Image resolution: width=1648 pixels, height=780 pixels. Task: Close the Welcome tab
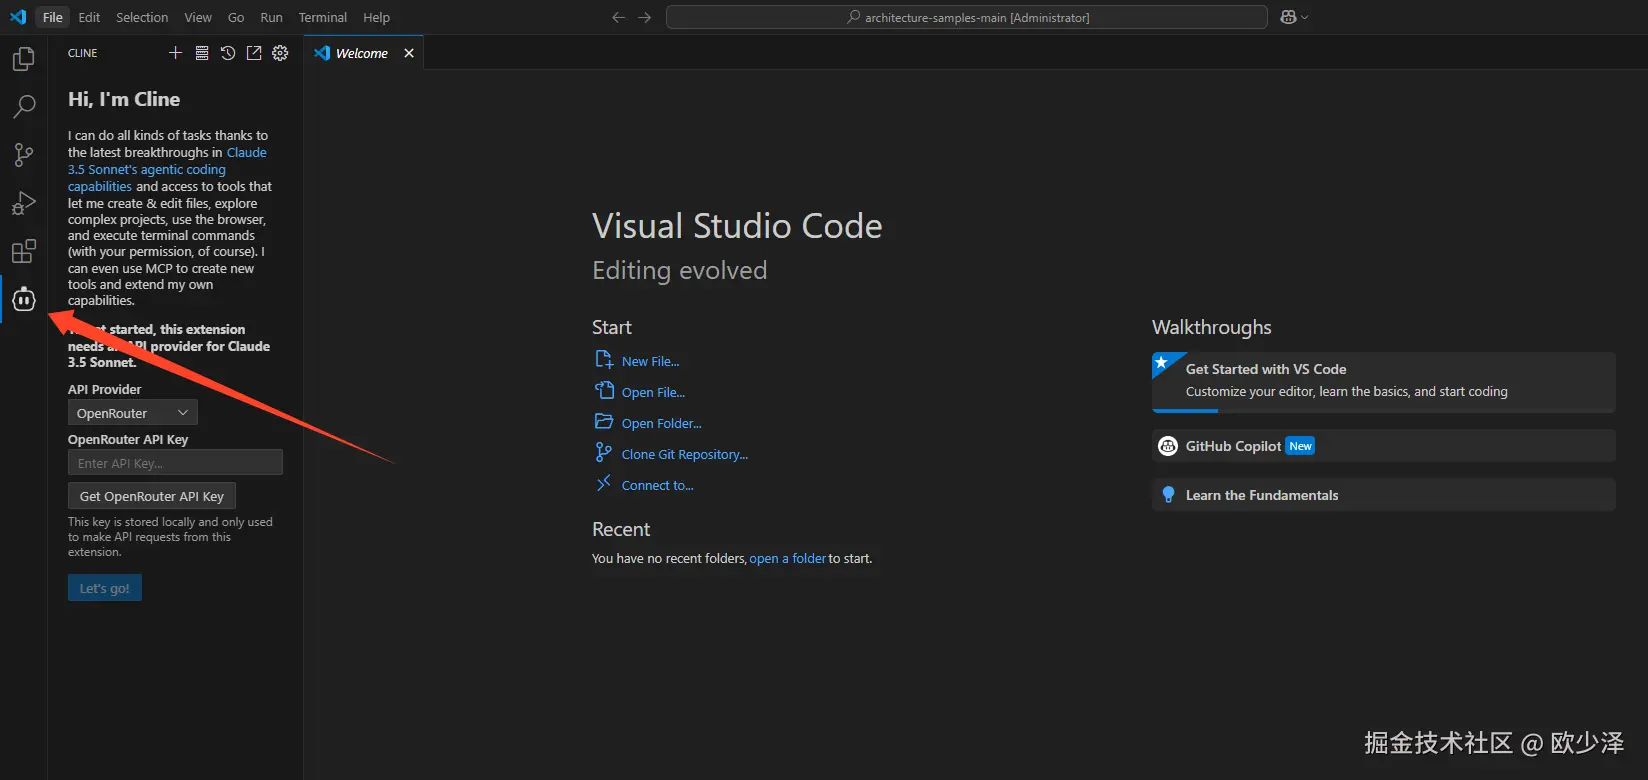click(409, 53)
